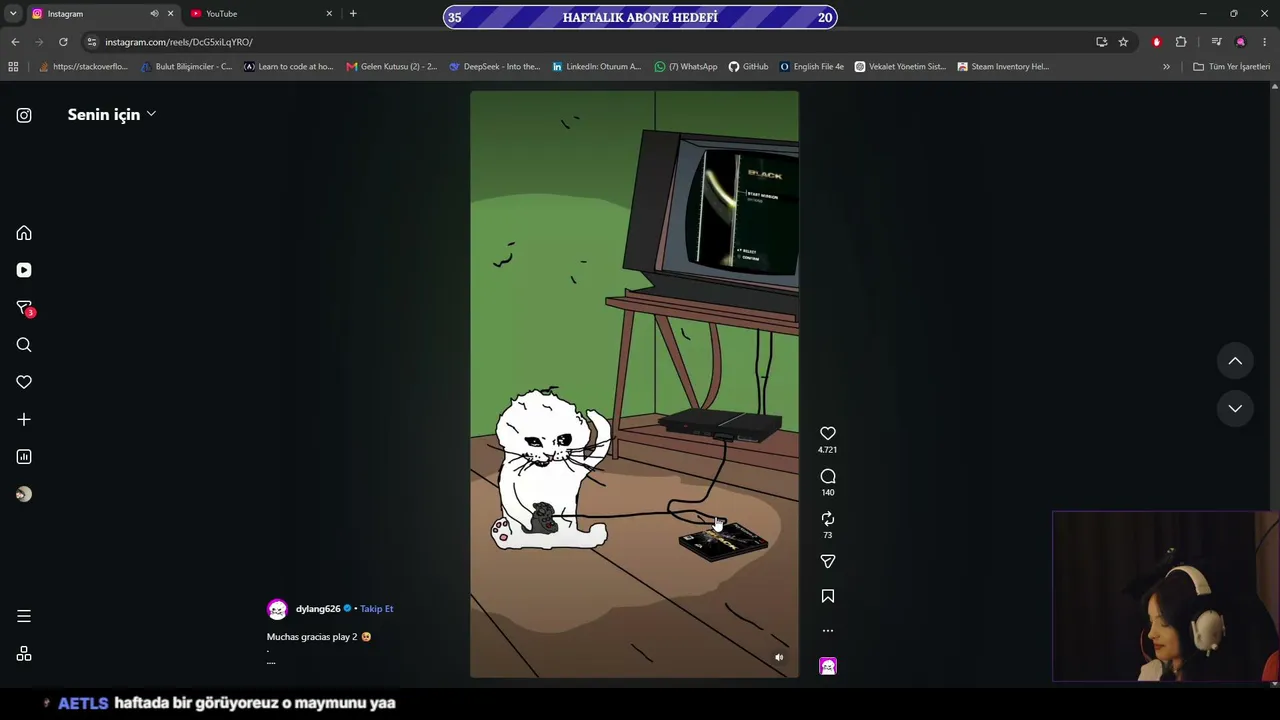Open the Chrome profile avatar
The height and width of the screenshot is (720, 1280).
tap(1241, 42)
